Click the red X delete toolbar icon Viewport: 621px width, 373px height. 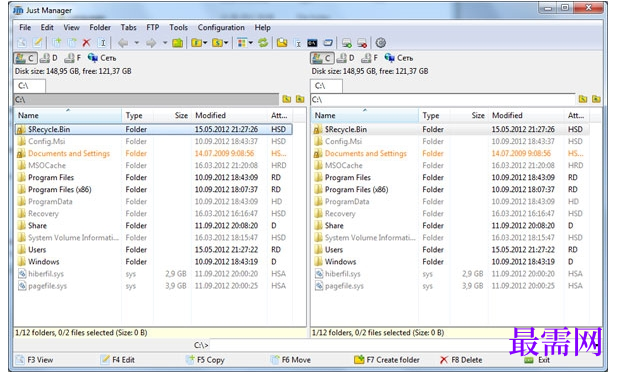(x=86, y=43)
